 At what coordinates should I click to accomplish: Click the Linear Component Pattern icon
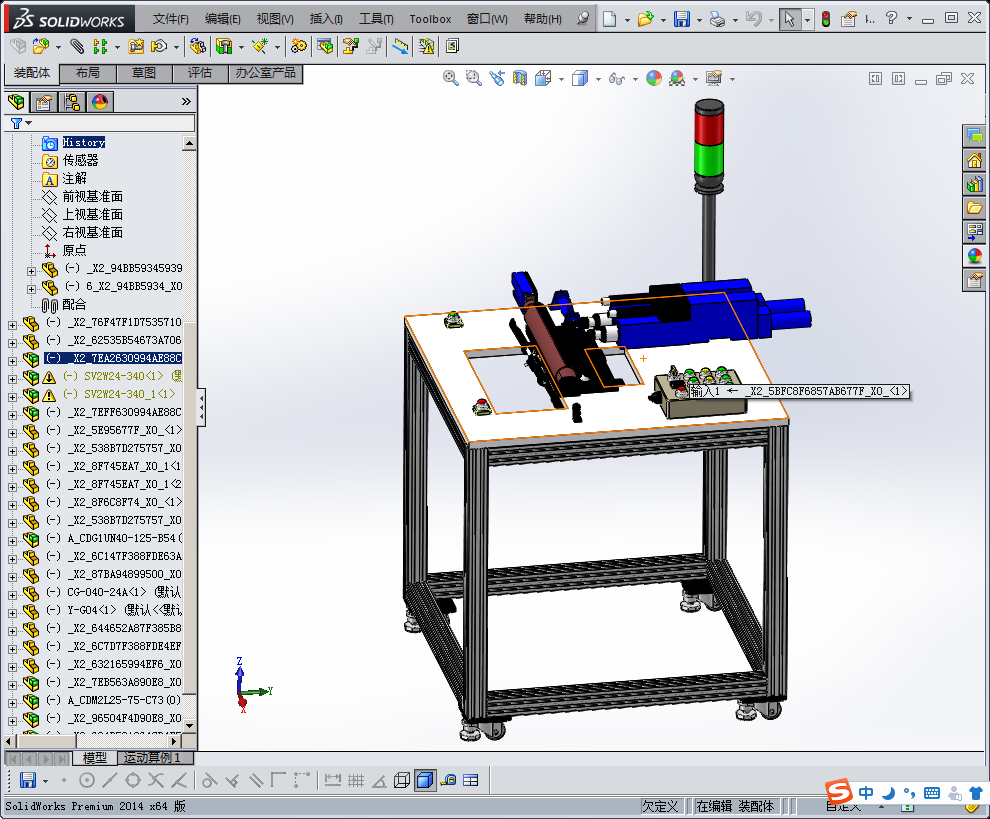click(x=100, y=46)
